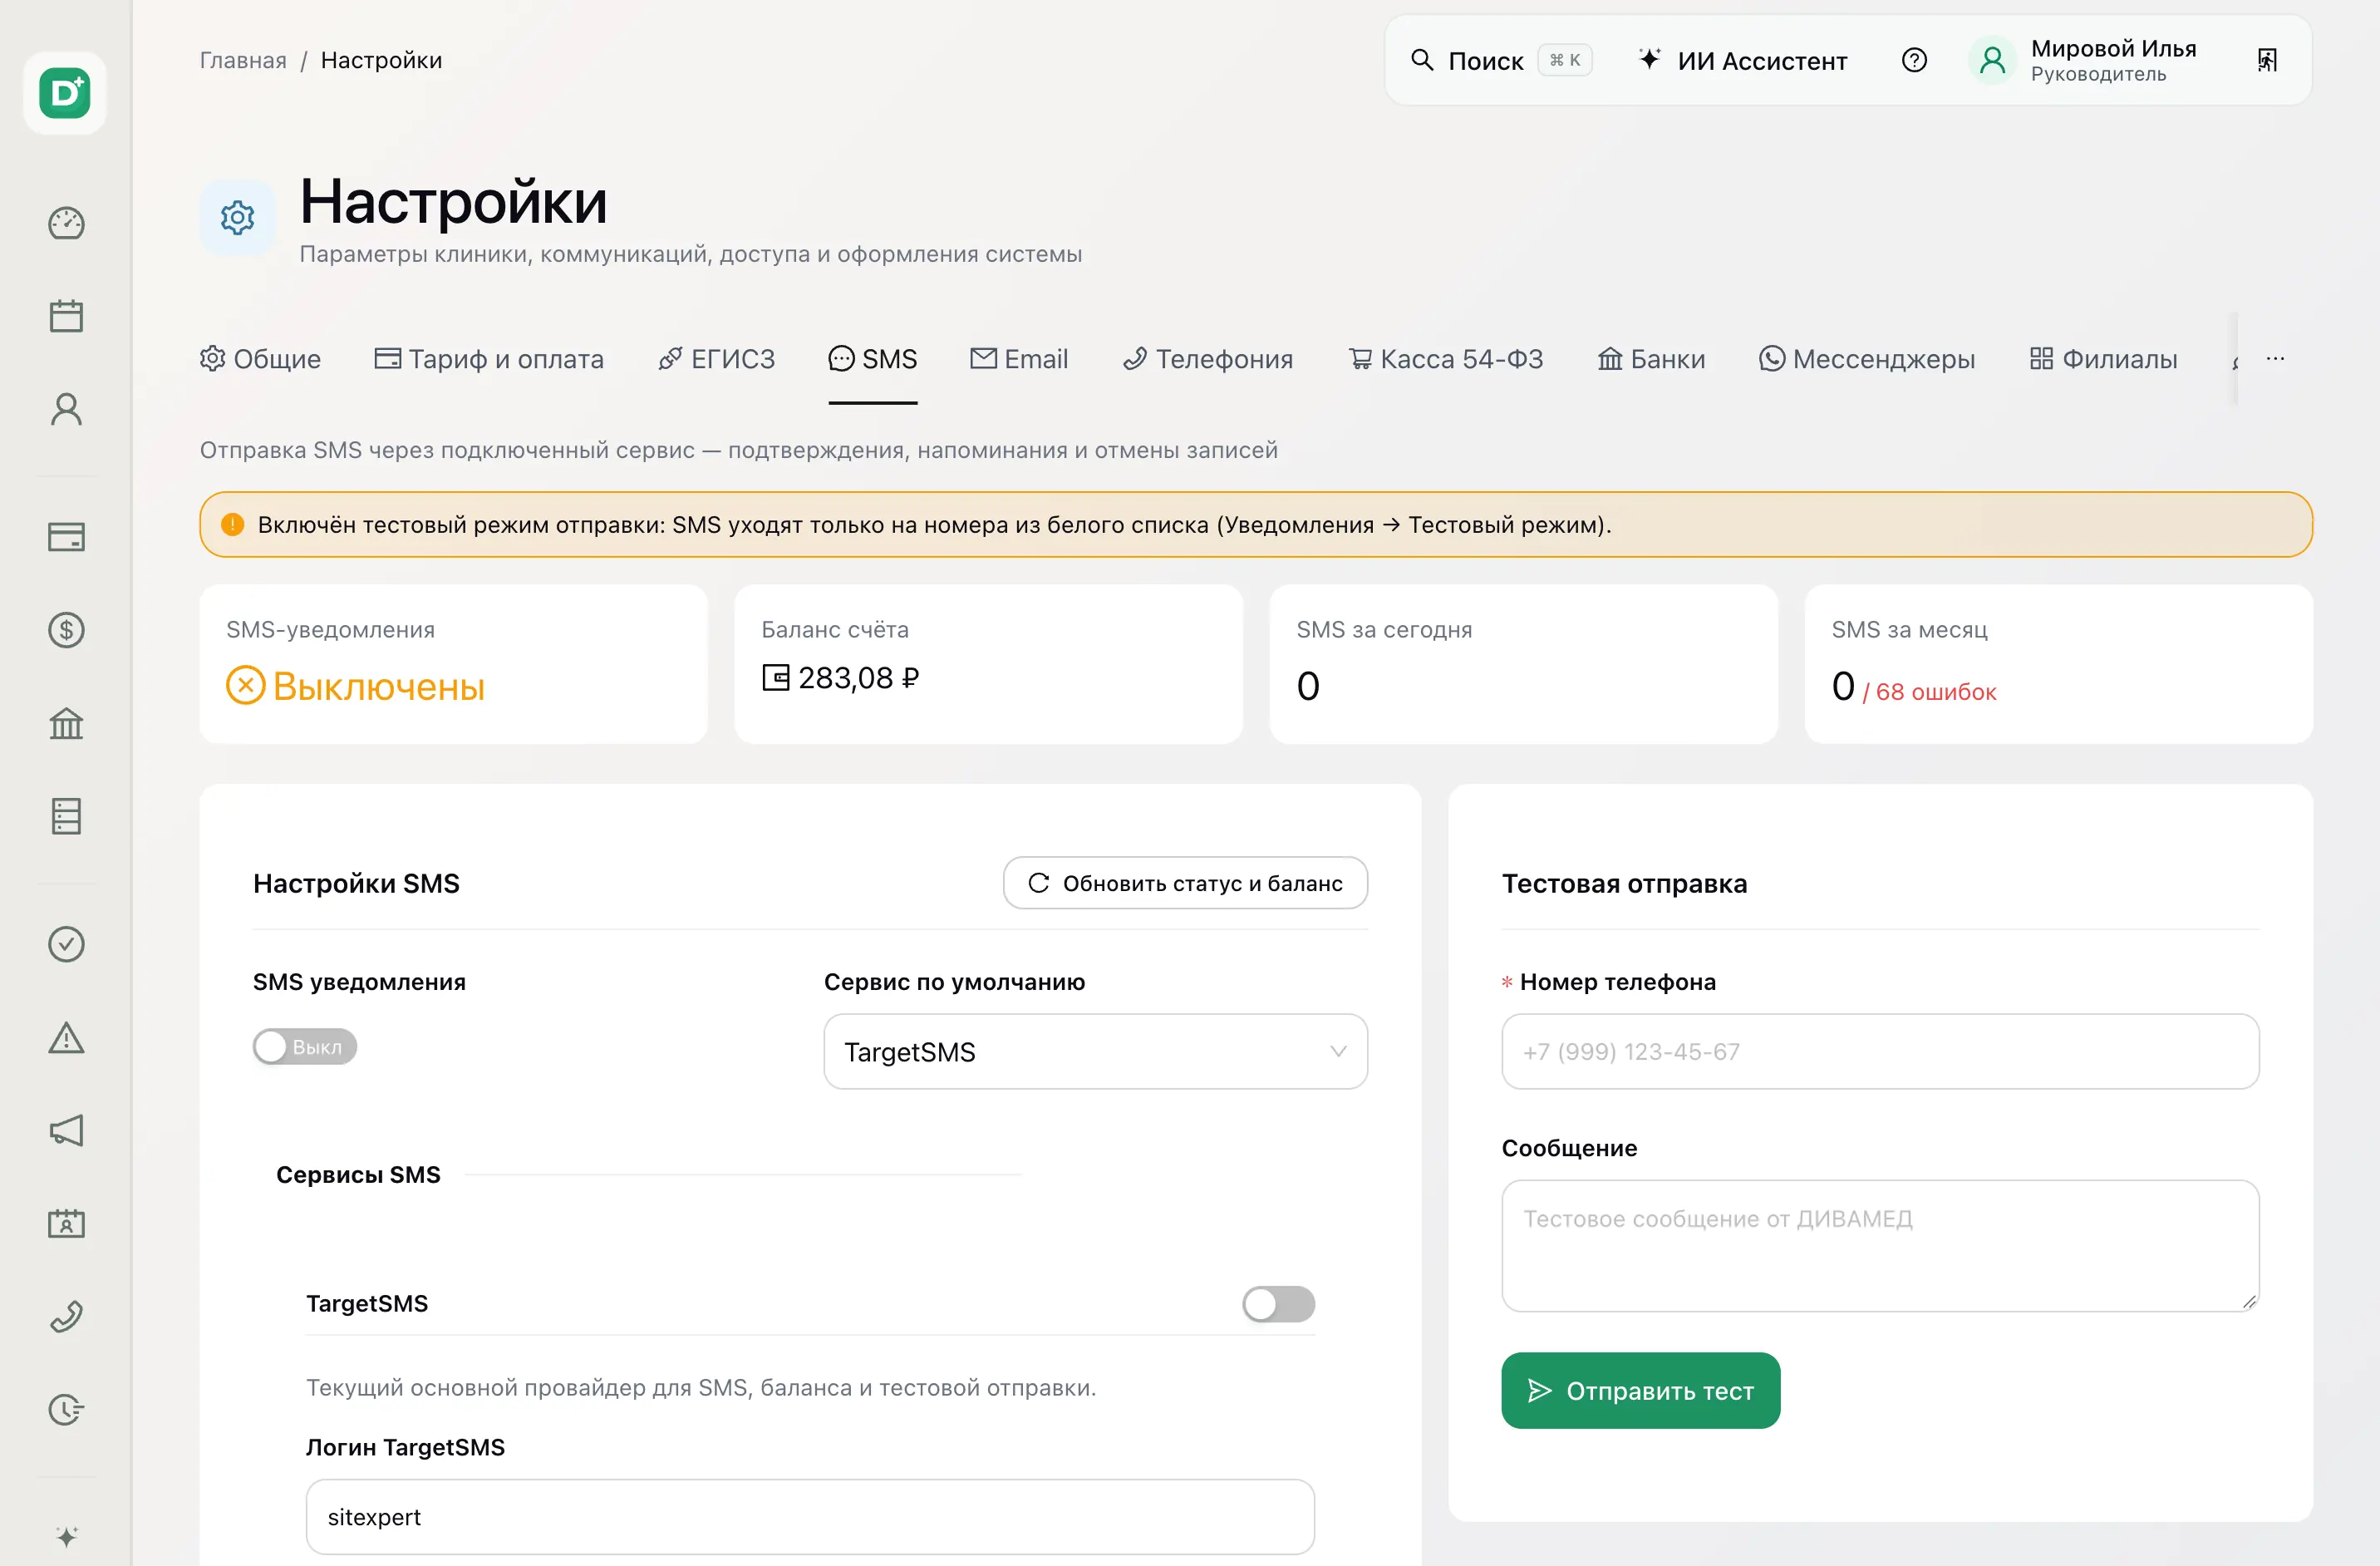Open the ИИ Ассистент button
The height and width of the screenshot is (1566, 2380).
1743,60
